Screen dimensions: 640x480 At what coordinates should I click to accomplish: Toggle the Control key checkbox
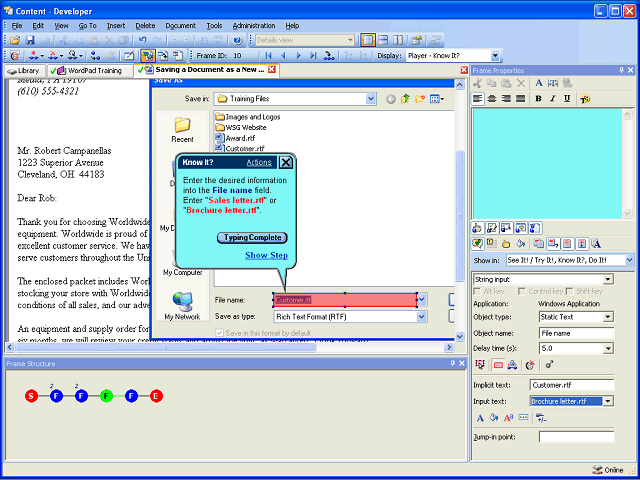pos(521,291)
